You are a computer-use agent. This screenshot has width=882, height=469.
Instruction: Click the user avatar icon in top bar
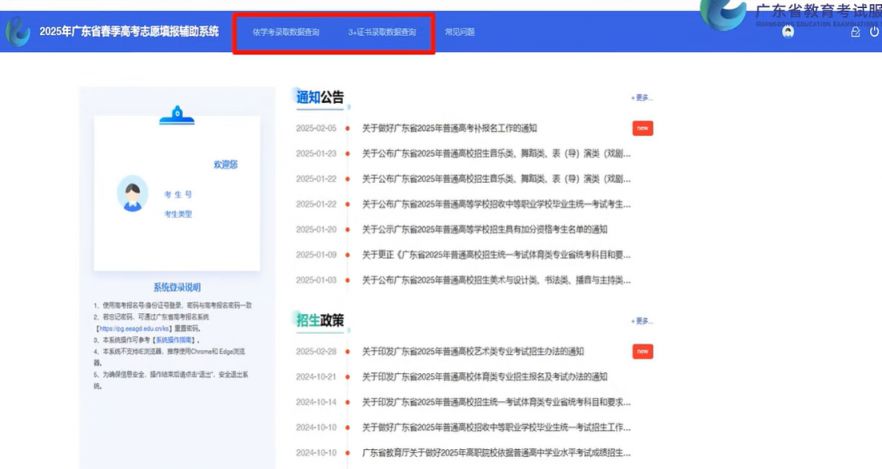787,32
